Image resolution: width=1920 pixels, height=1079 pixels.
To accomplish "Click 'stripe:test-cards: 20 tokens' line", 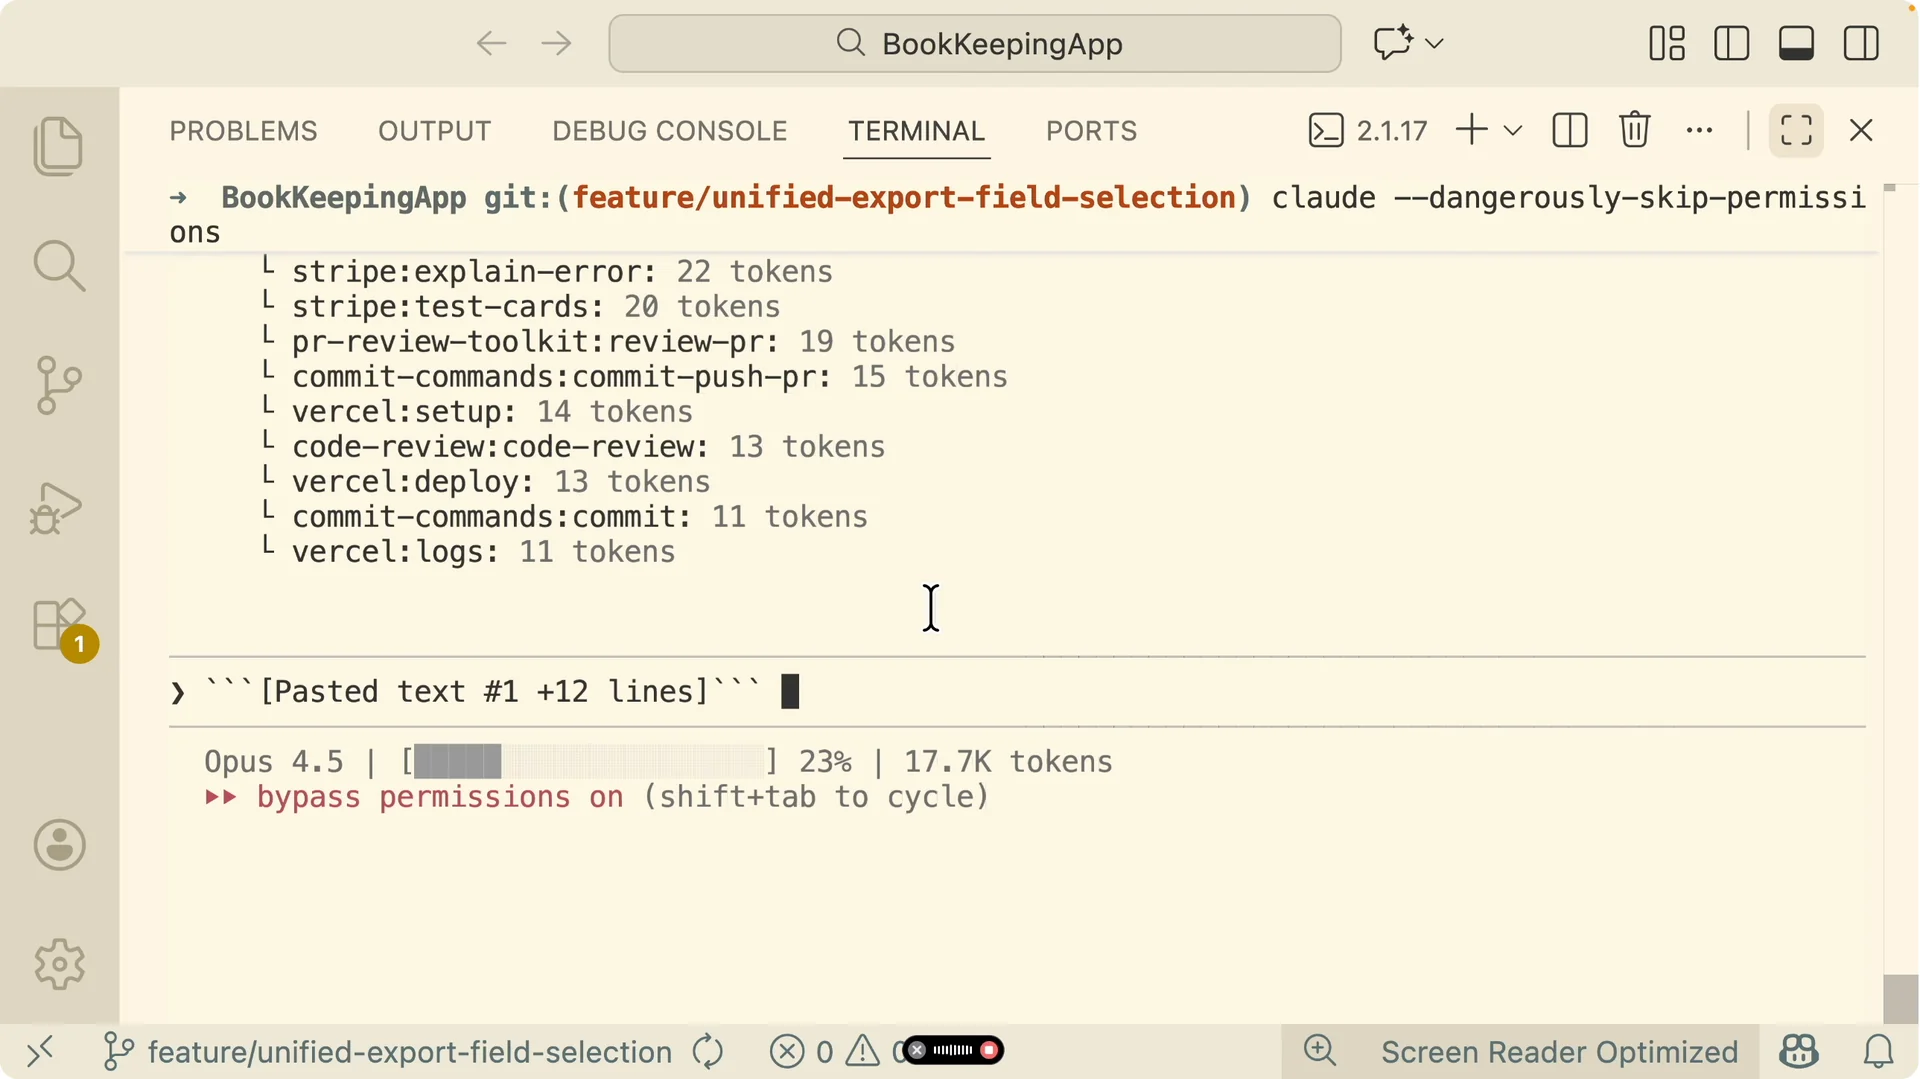I will pyautogui.click(x=536, y=307).
